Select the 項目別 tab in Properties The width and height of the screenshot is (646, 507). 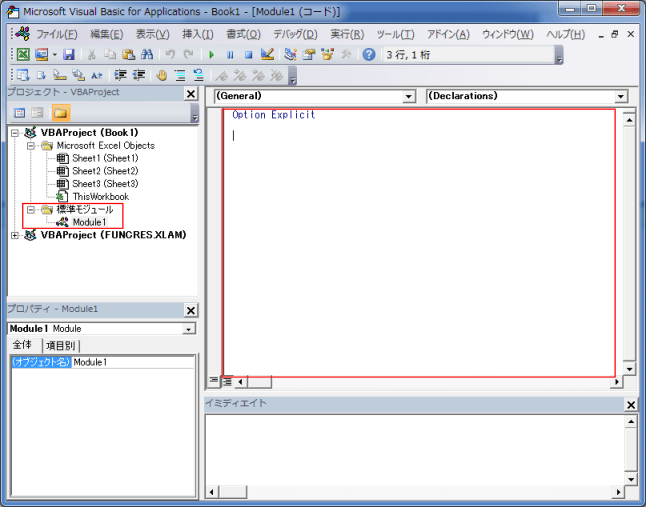[61, 346]
